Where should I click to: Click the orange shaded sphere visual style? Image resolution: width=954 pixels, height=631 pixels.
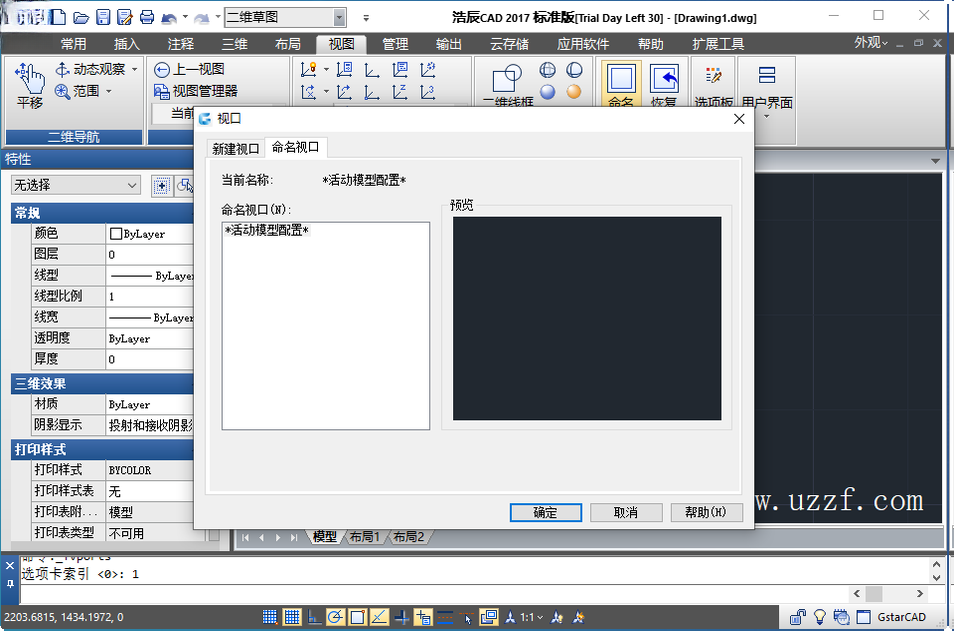pos(574,92)
